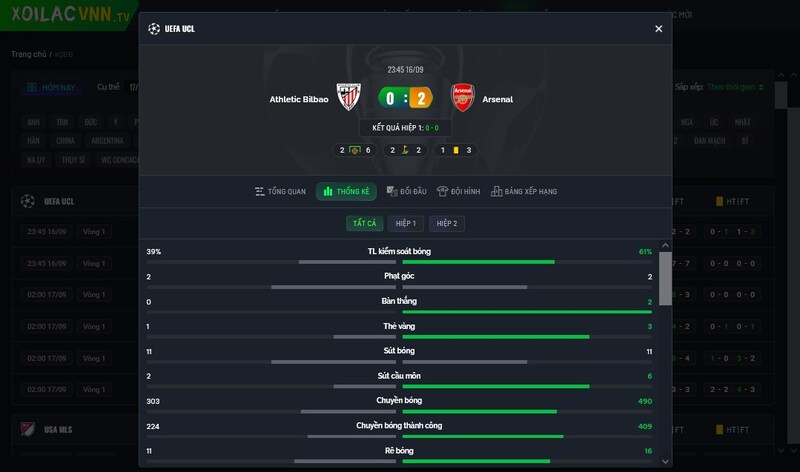Click the shots on target goal icon
Viewport: 800px width, 472px height.
[x=355, y=150]
